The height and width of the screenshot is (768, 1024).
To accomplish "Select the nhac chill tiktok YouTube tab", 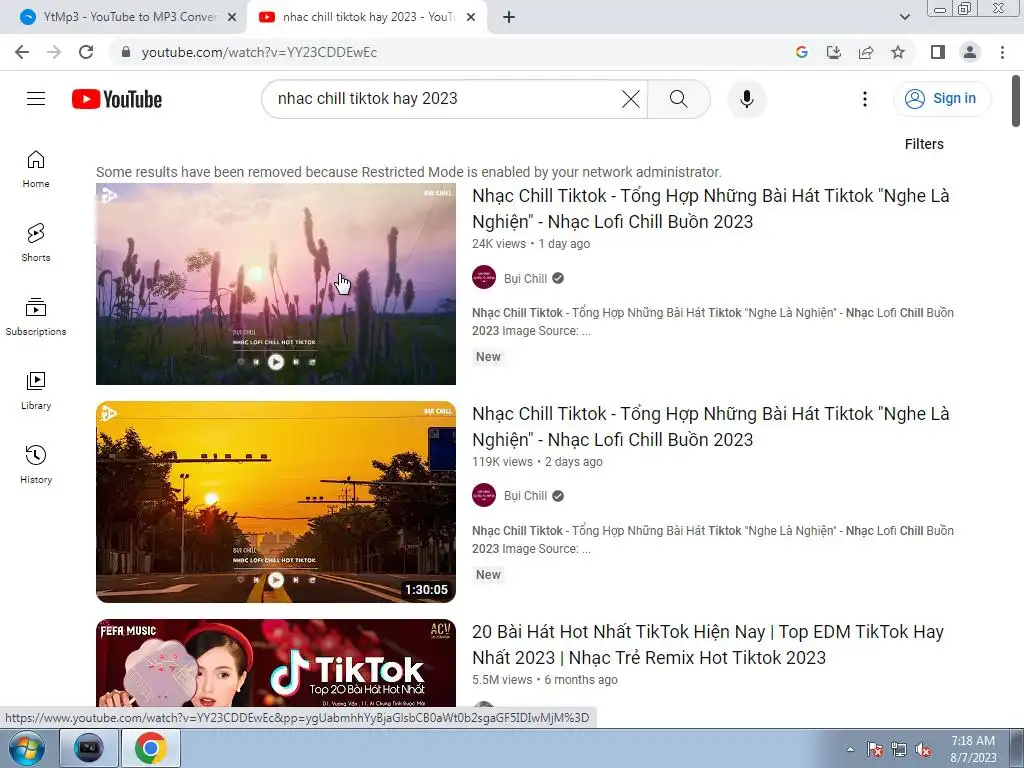I will [367, 17].
